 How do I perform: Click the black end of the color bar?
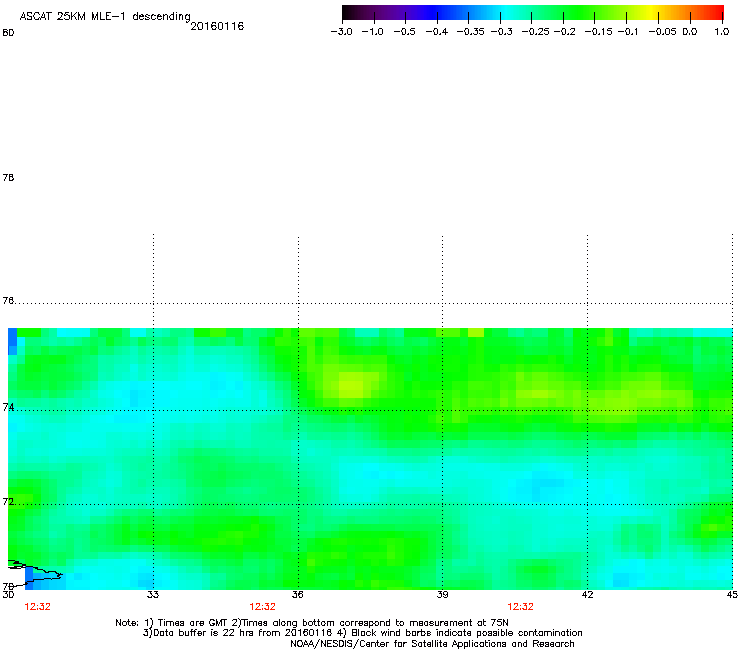tap(346, 13)
